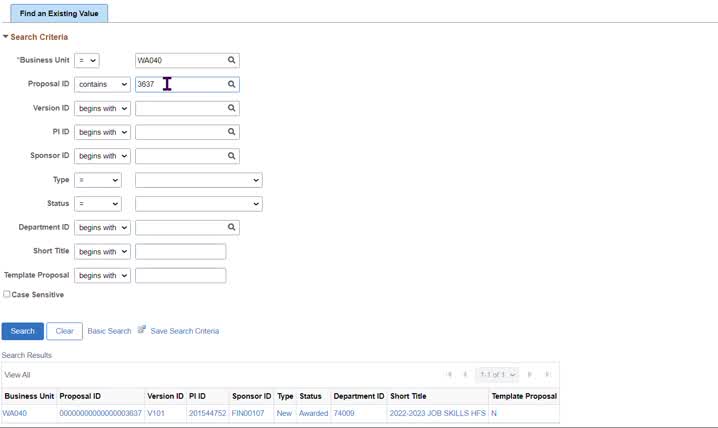Click the New type result link

click(284, 413)
